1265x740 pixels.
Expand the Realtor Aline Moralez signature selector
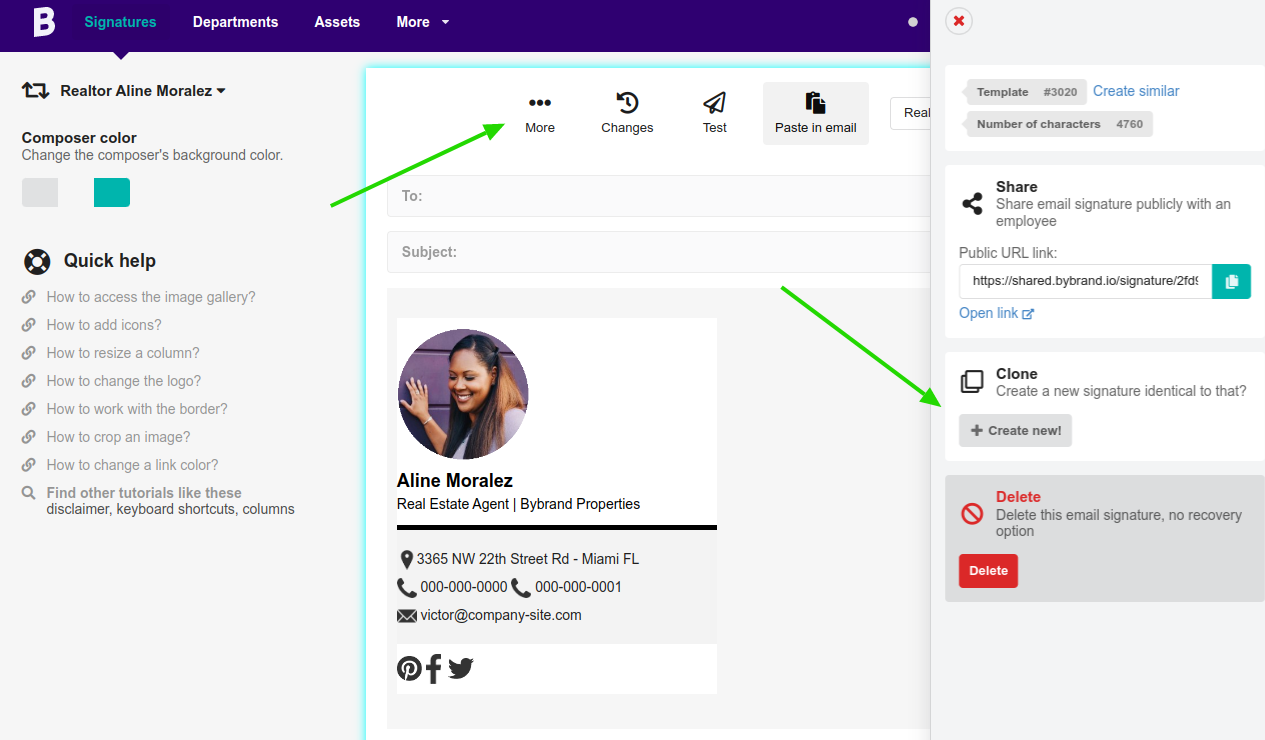(x=142, y=90)
